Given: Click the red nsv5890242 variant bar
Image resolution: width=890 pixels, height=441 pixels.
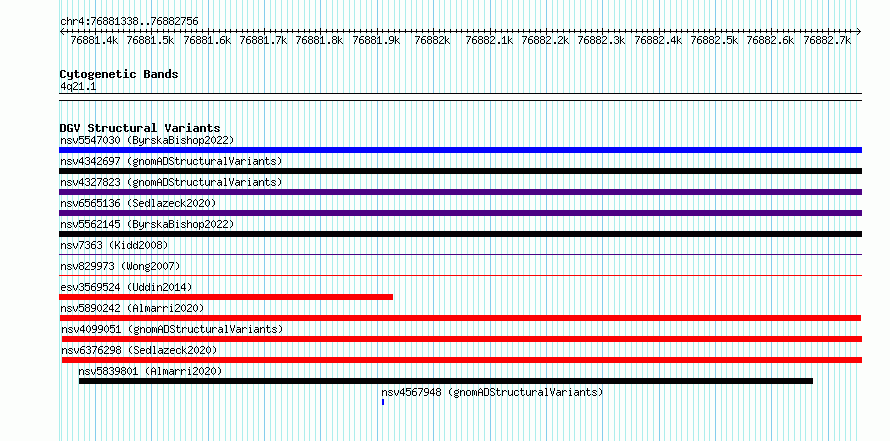Looking at the screenshot, I should pos(460,318).
